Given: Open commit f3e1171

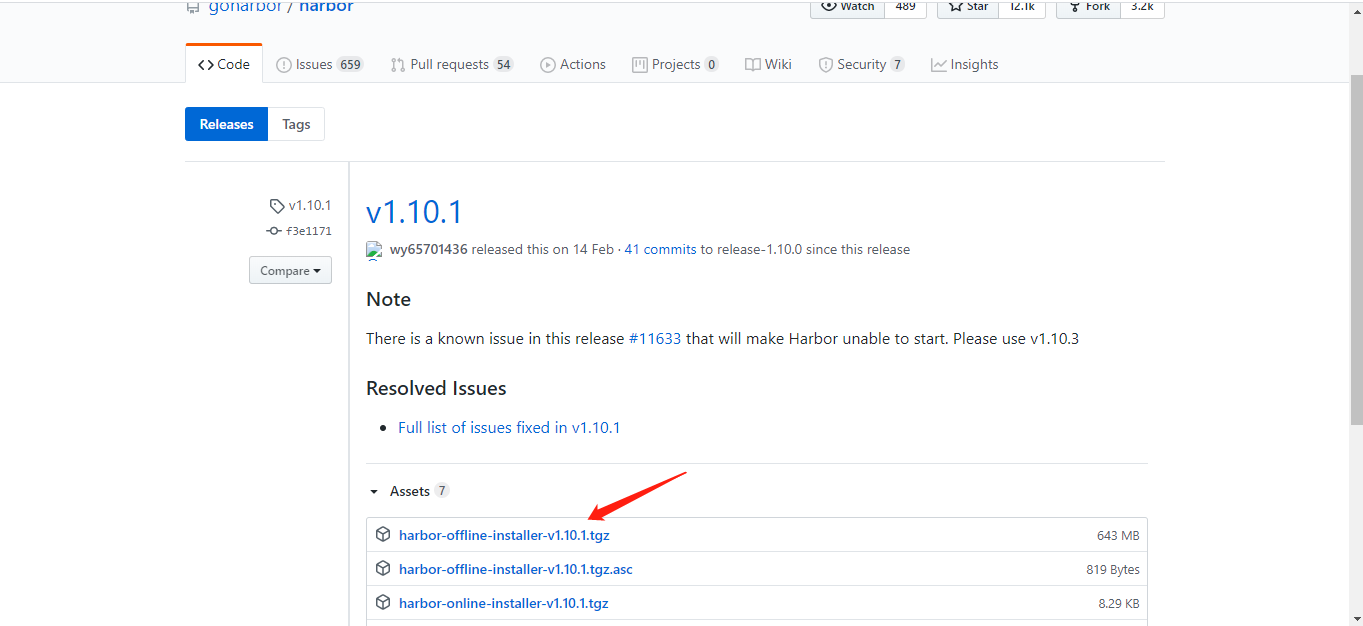Looking at the screenshot, I should click(309, 231).
